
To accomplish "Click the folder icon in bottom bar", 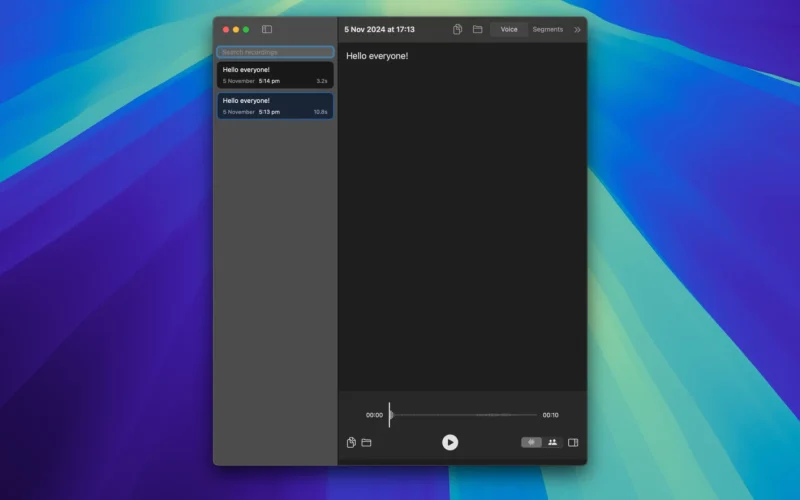I will coord(366,442).
